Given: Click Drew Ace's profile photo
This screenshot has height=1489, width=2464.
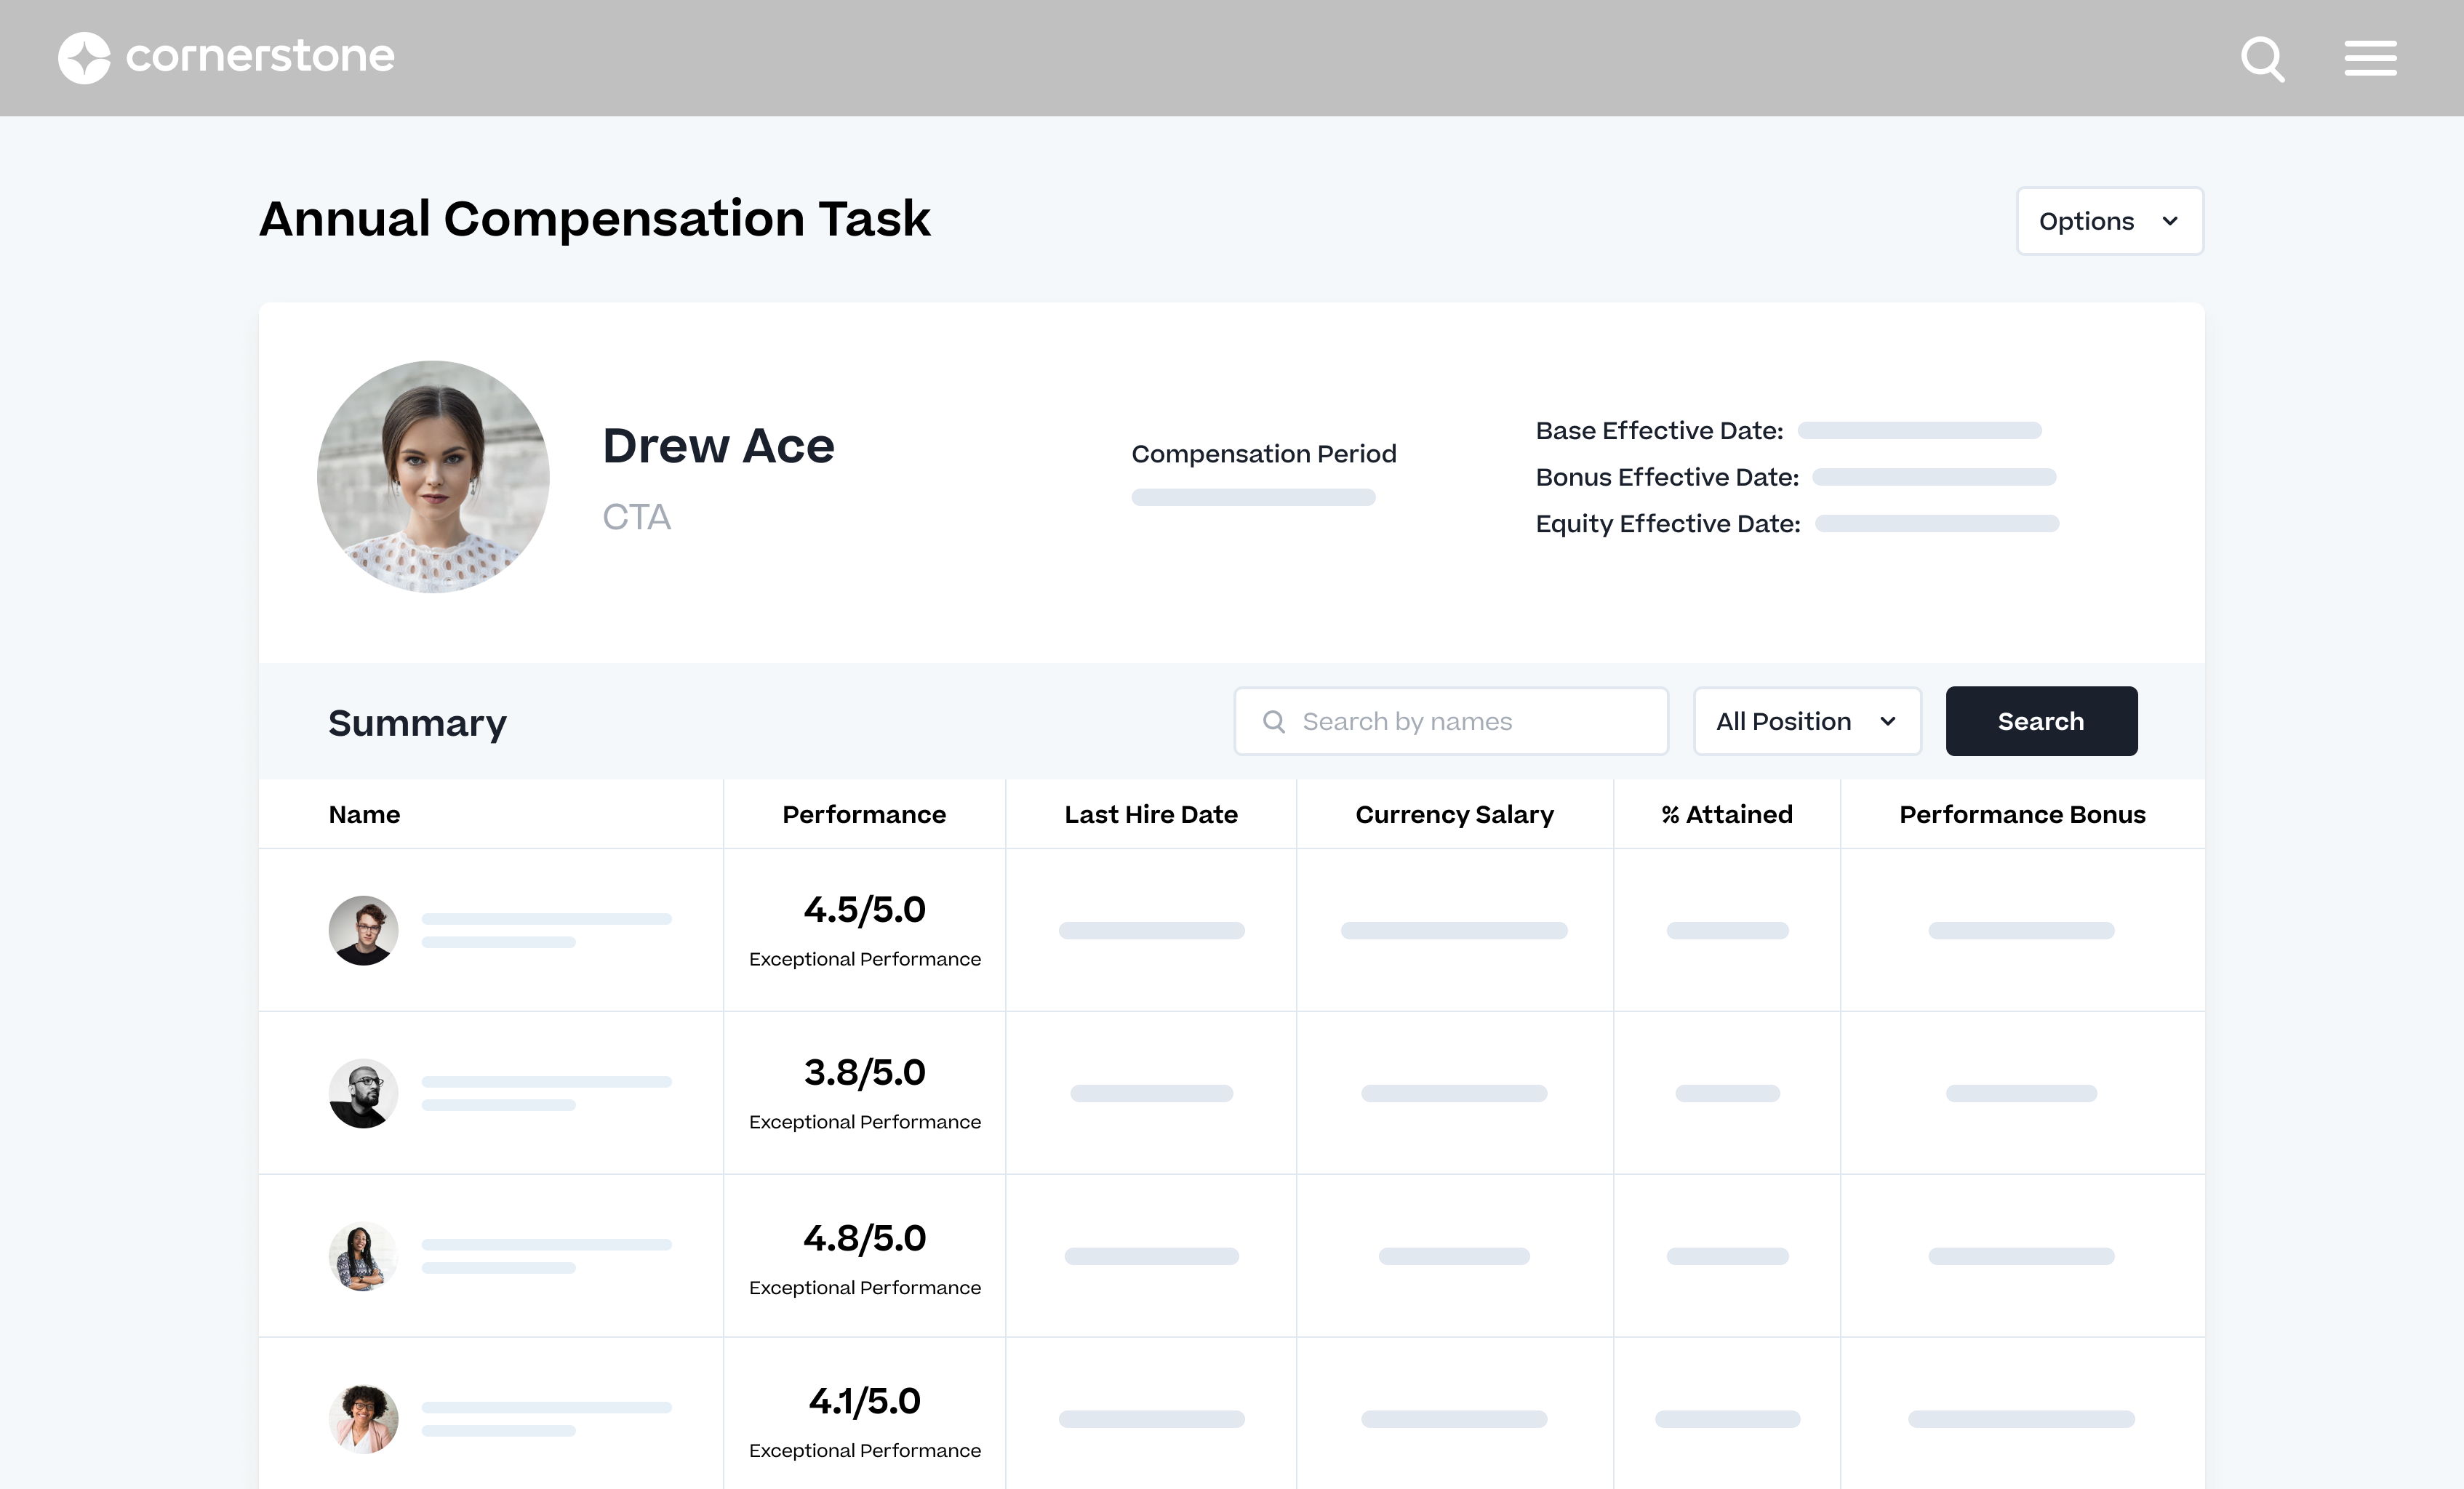Looking at the screenshot, I should (433, 477).
